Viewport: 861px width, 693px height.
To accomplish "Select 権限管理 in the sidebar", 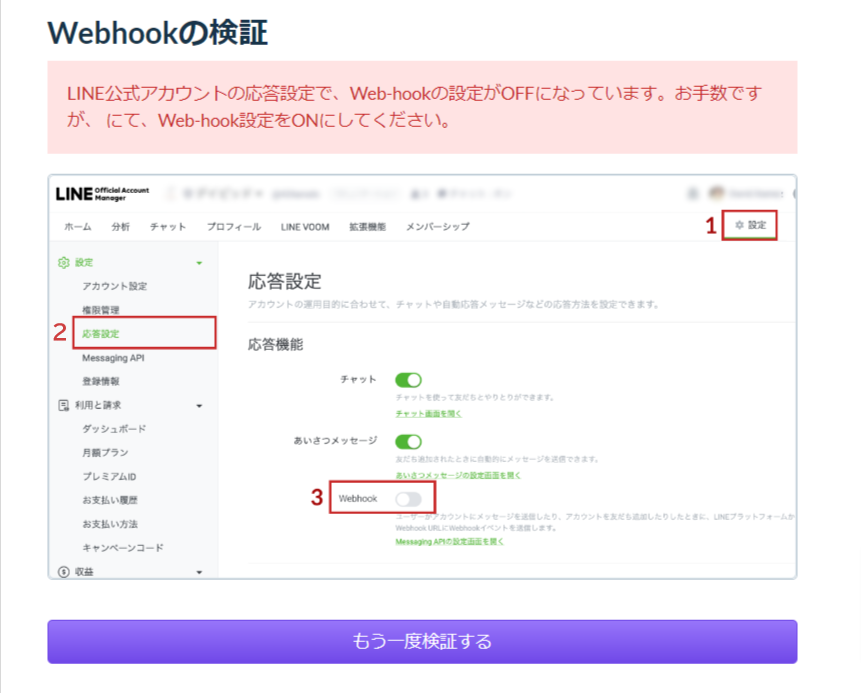I will tap(101, 310).
